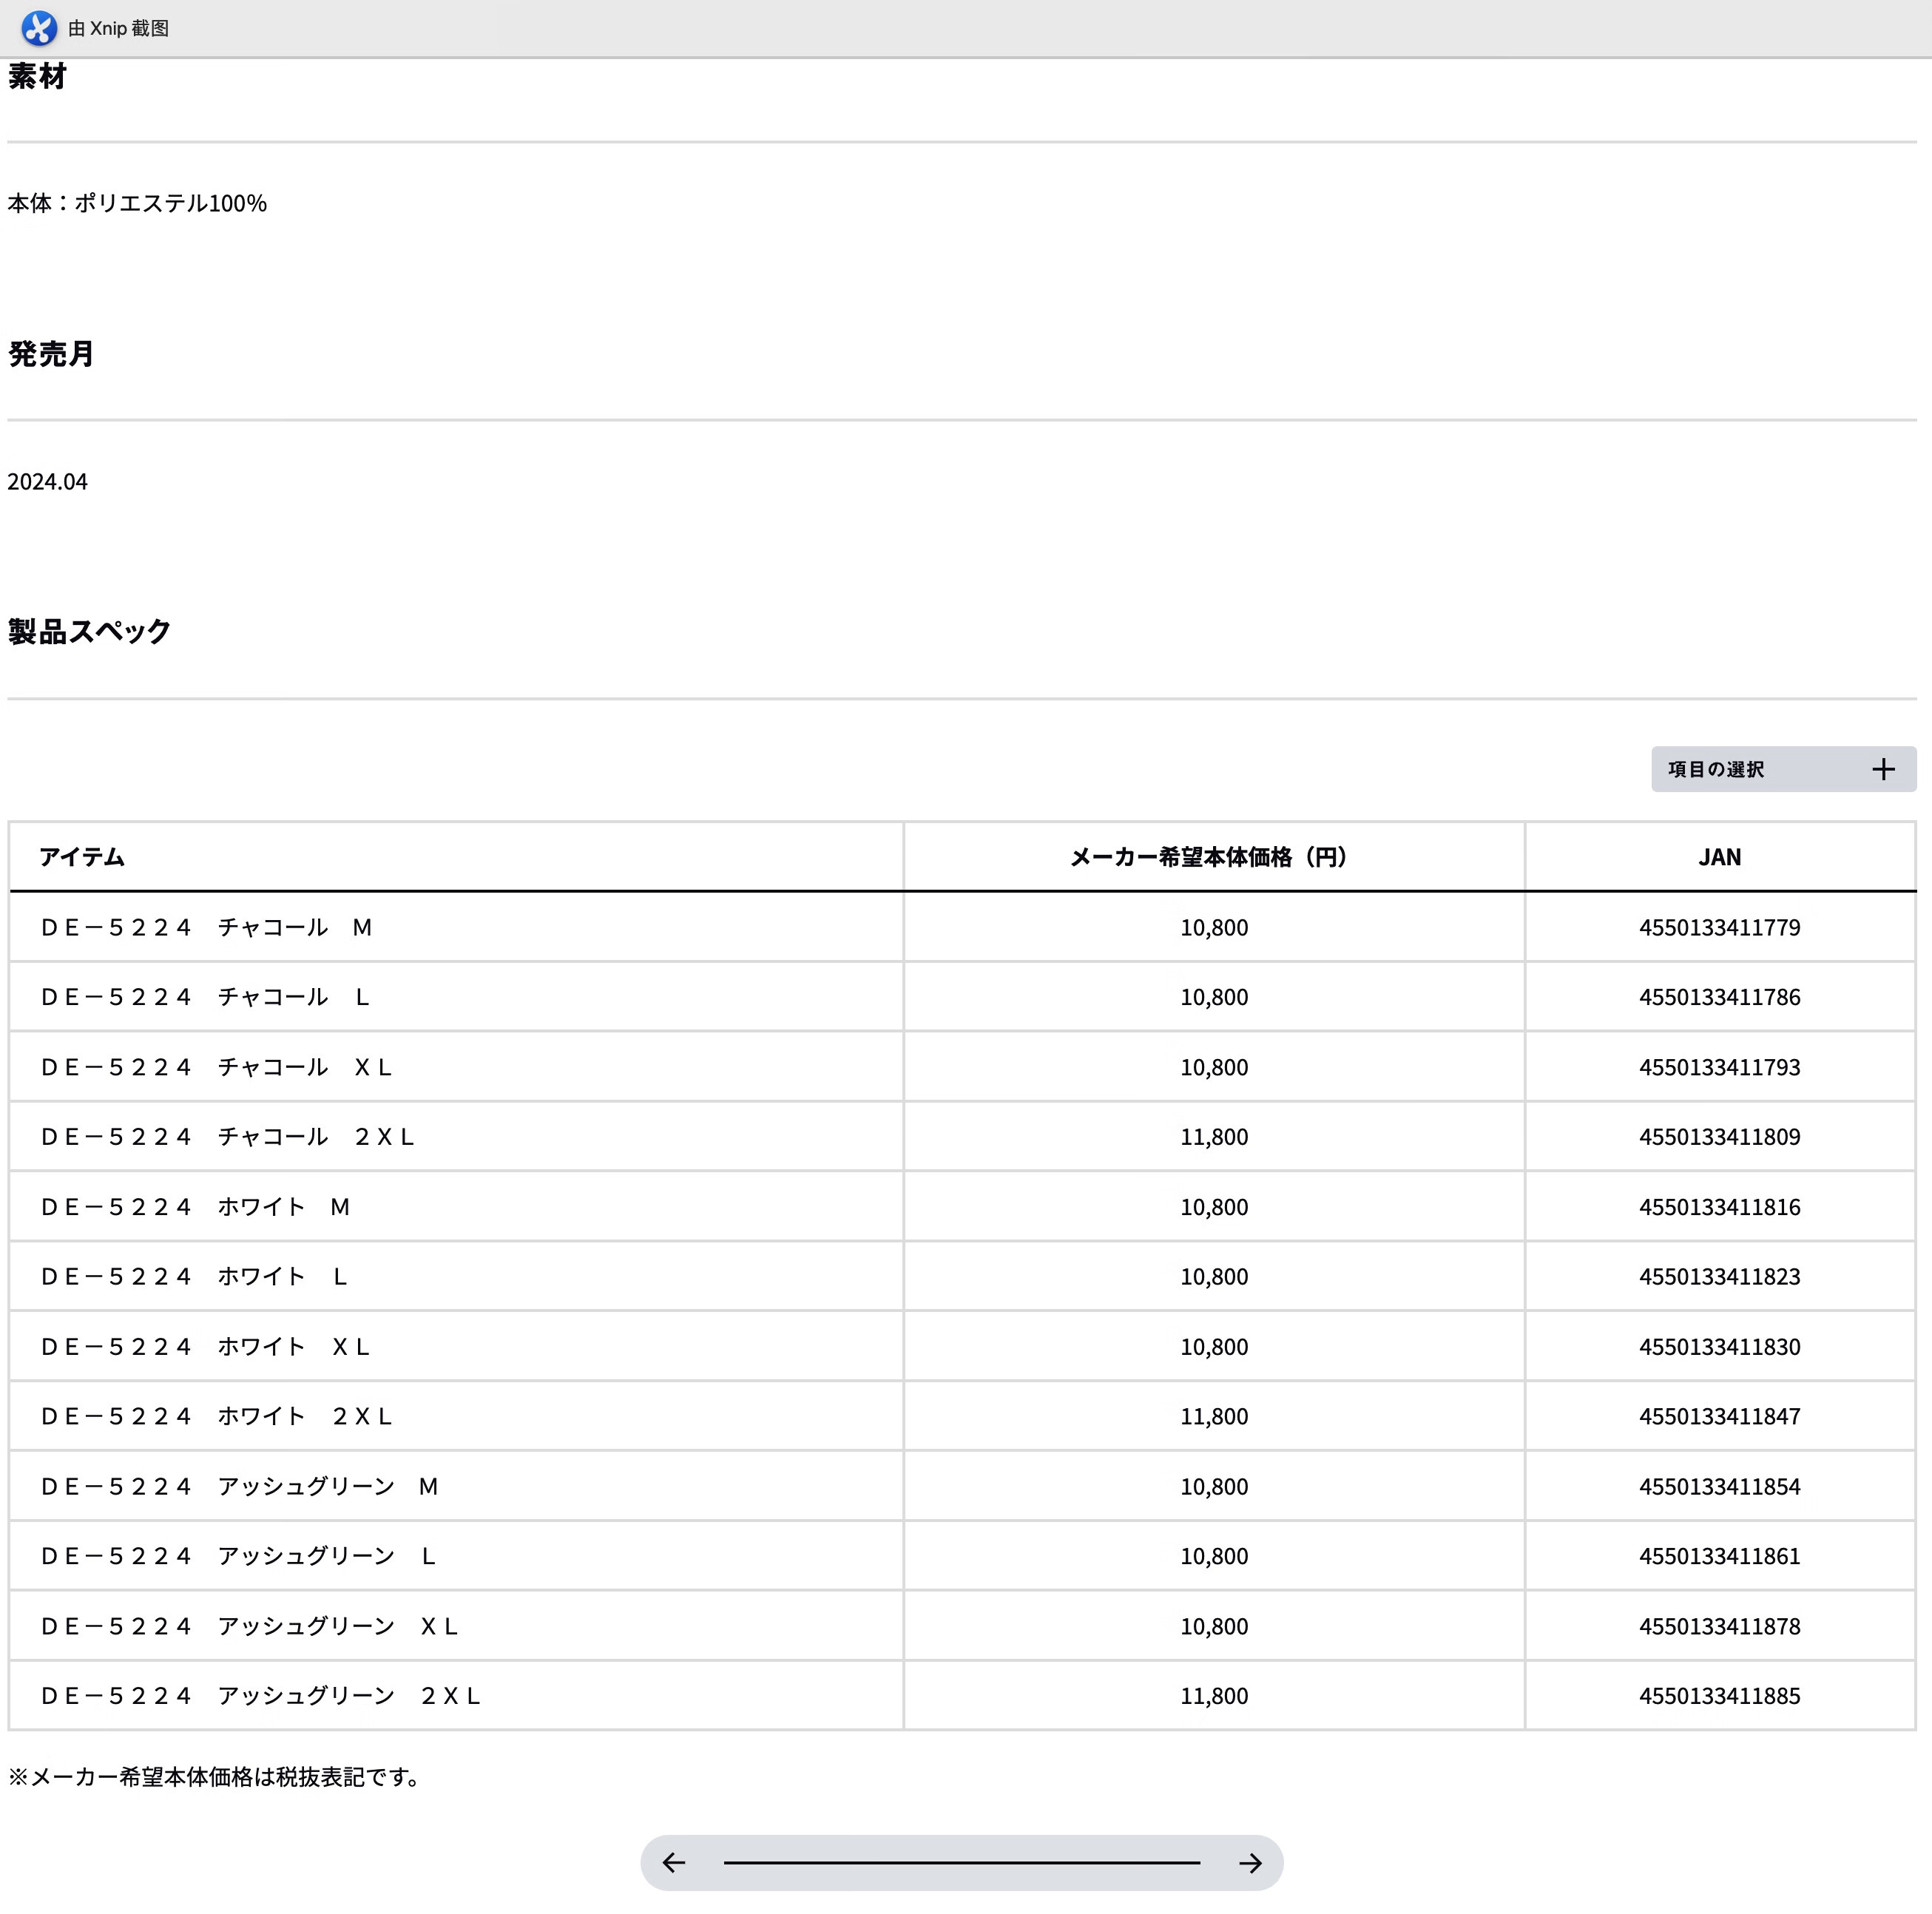
Task: Click the 由 Xnip 截图 title text
Action: (118, 28)
